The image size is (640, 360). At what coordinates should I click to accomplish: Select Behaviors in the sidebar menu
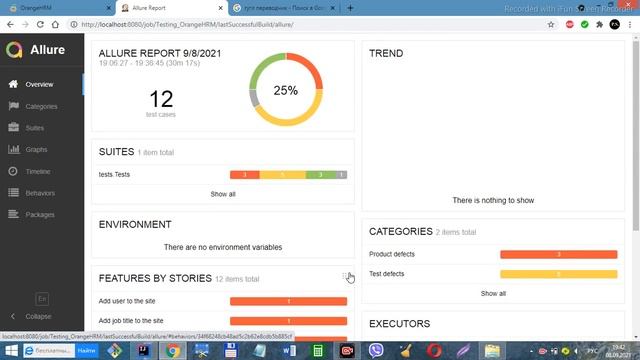pos(41,193)
